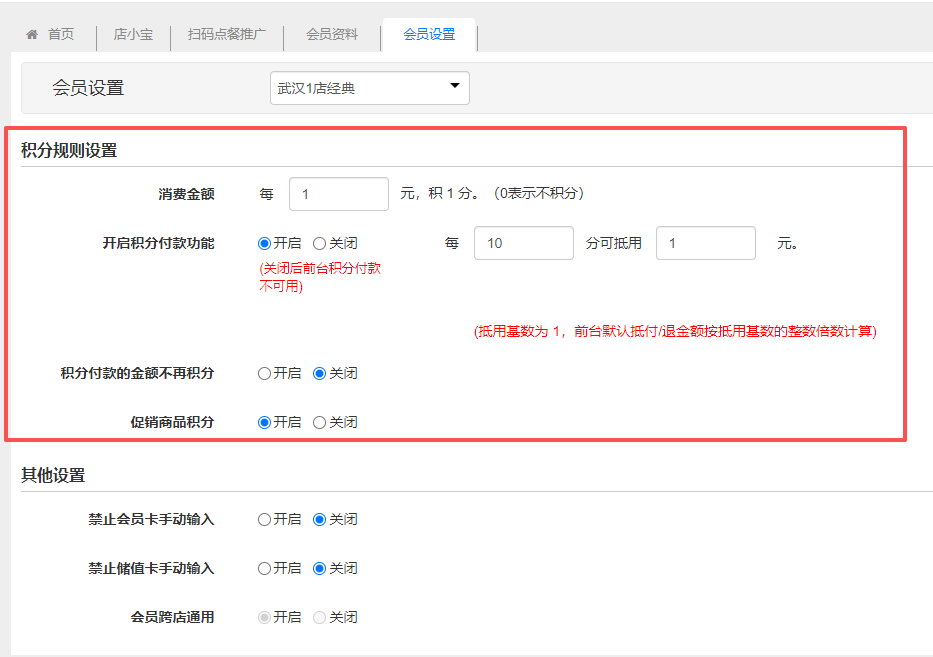Turn on 积分付款的金额不再积分
933x657 pixels.
point(265,373)
